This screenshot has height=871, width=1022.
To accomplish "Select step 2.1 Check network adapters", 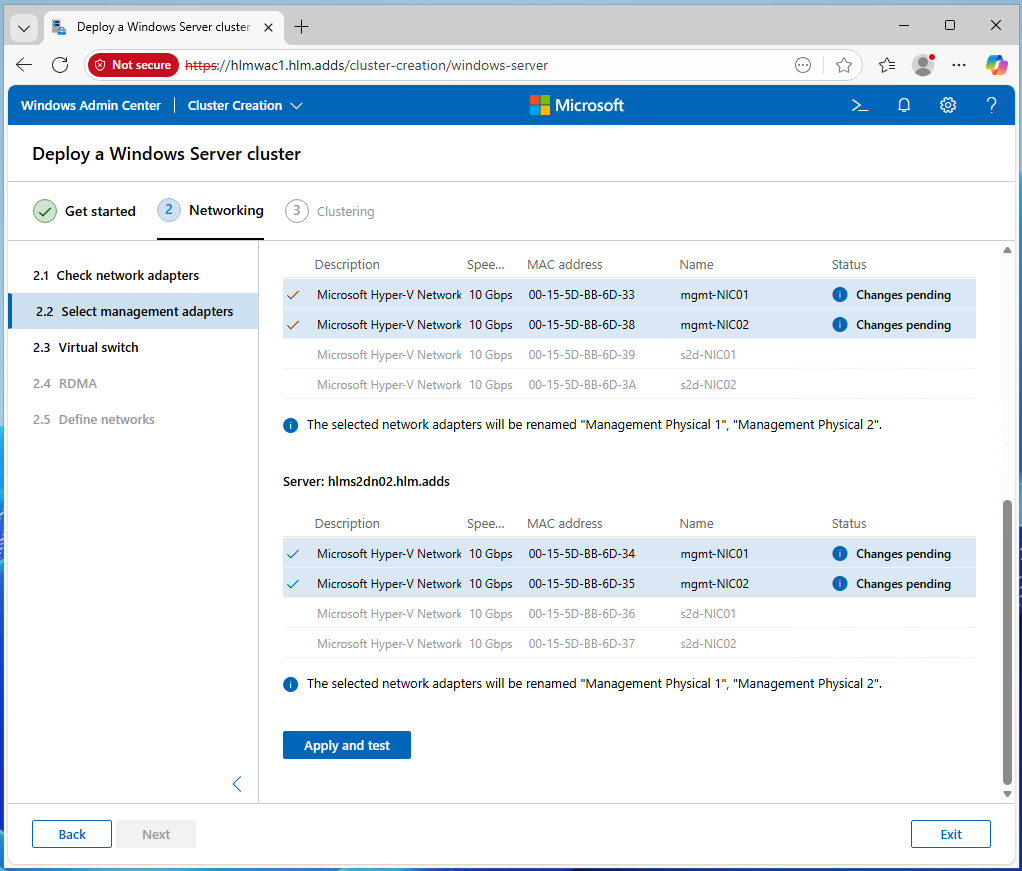I will point(116,275).
